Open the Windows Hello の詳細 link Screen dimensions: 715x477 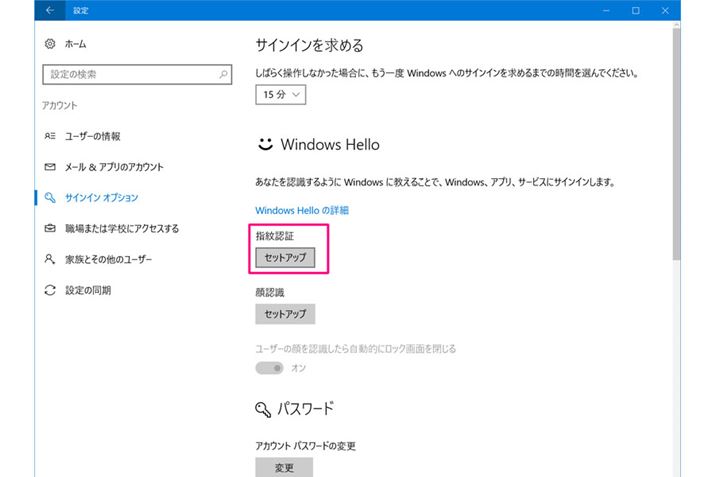point(302,210)
